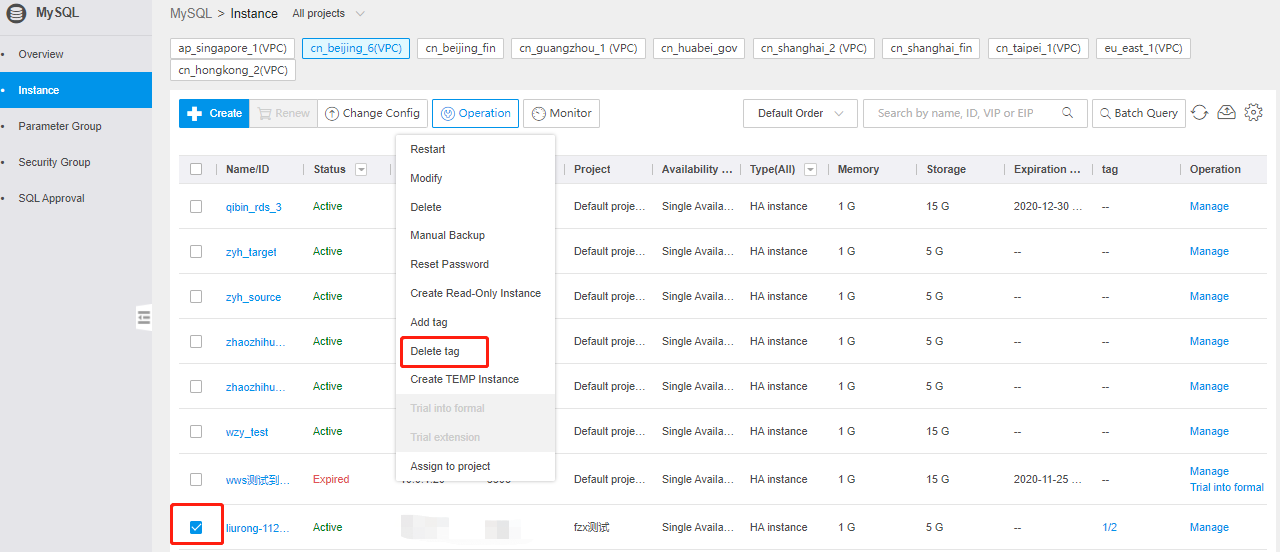Click the cloud download export icon

[x=1226, y=113]
